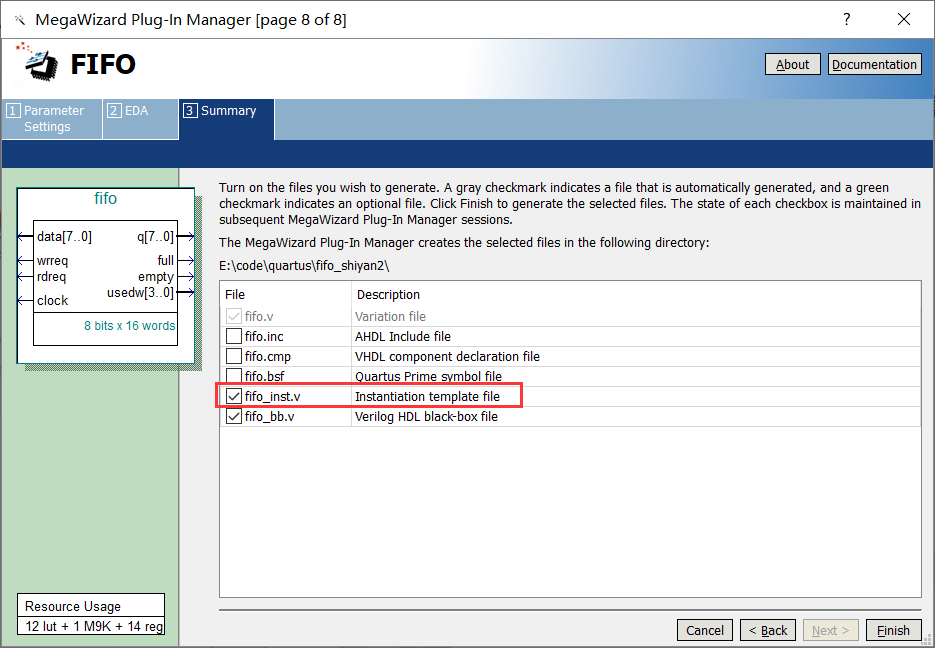Open the help question mark button
935x648 pixels.
(x=846, y=19)
